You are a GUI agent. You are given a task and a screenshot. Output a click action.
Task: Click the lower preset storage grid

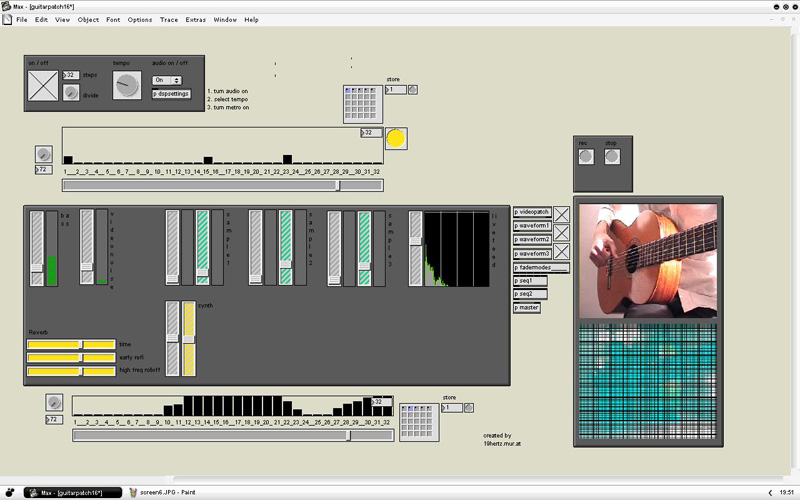click(x=418, y=422)
